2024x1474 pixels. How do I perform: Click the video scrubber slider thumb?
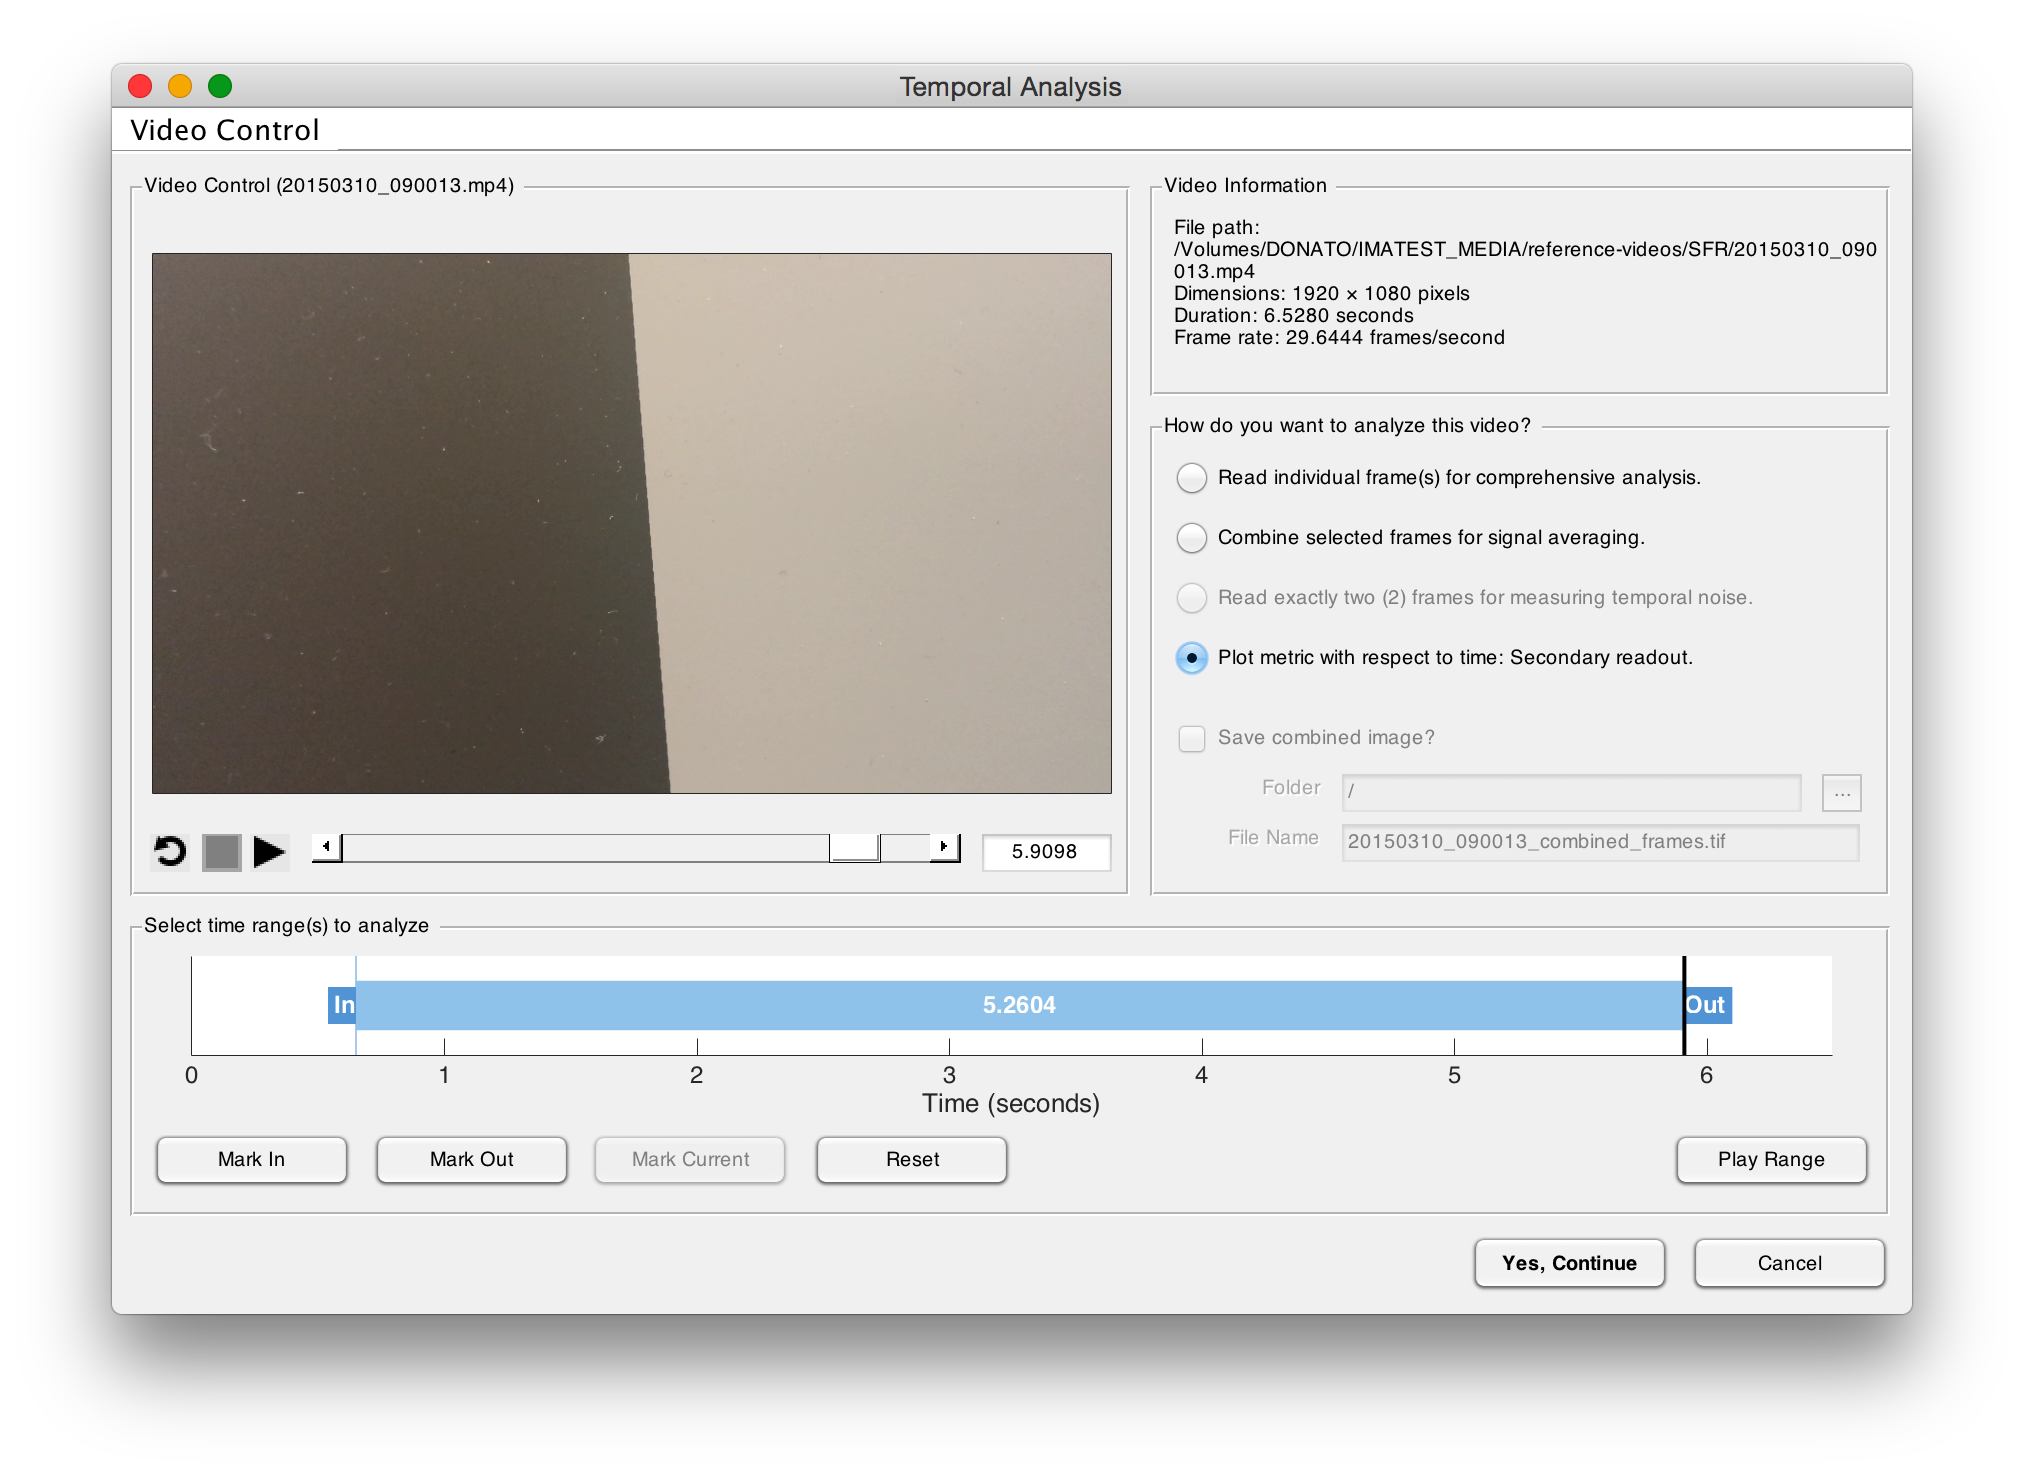(x=855, y=848)
